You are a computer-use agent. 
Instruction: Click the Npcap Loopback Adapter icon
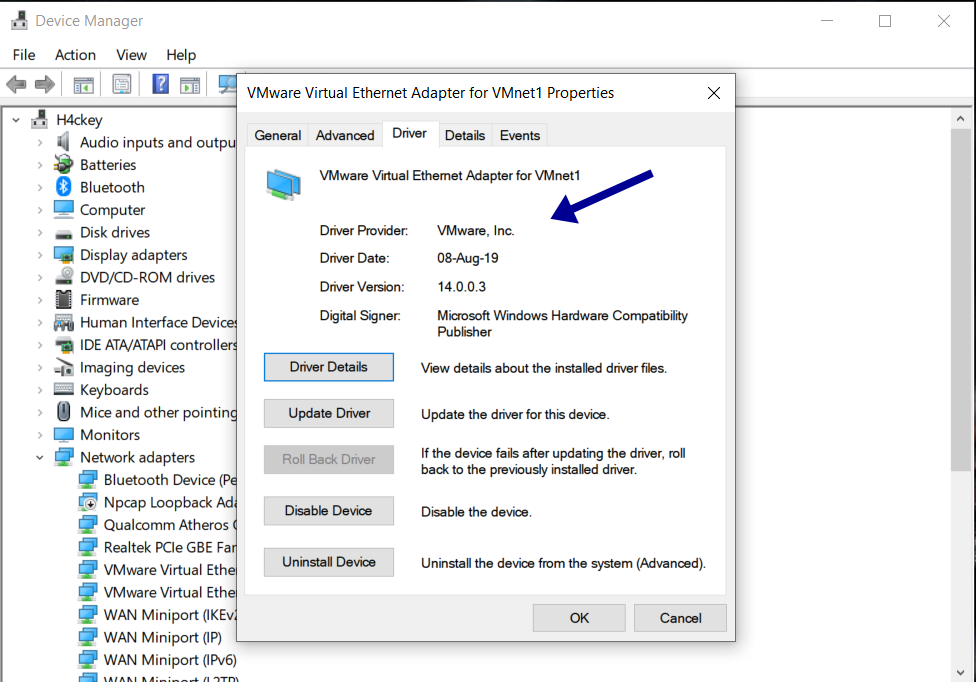tap(86, 502)
